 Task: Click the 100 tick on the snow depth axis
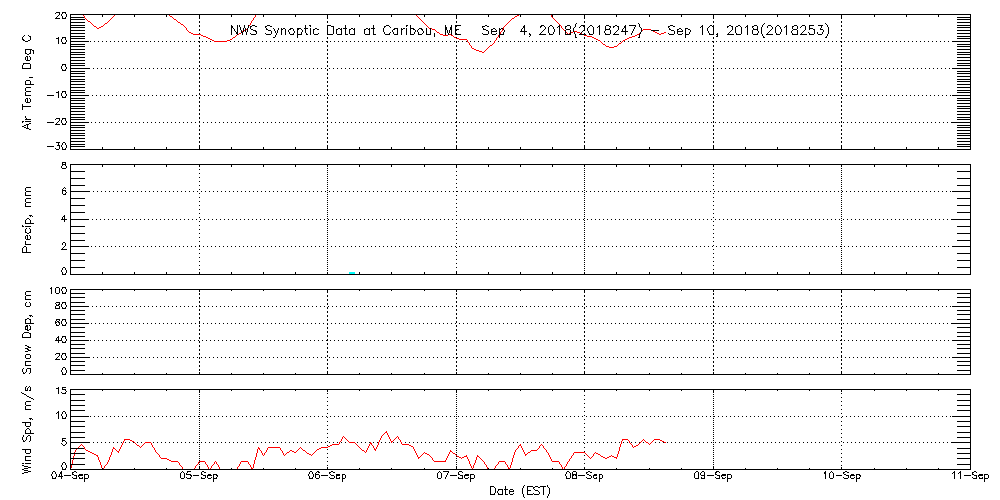pyautogui.click(x=57, y=291)
